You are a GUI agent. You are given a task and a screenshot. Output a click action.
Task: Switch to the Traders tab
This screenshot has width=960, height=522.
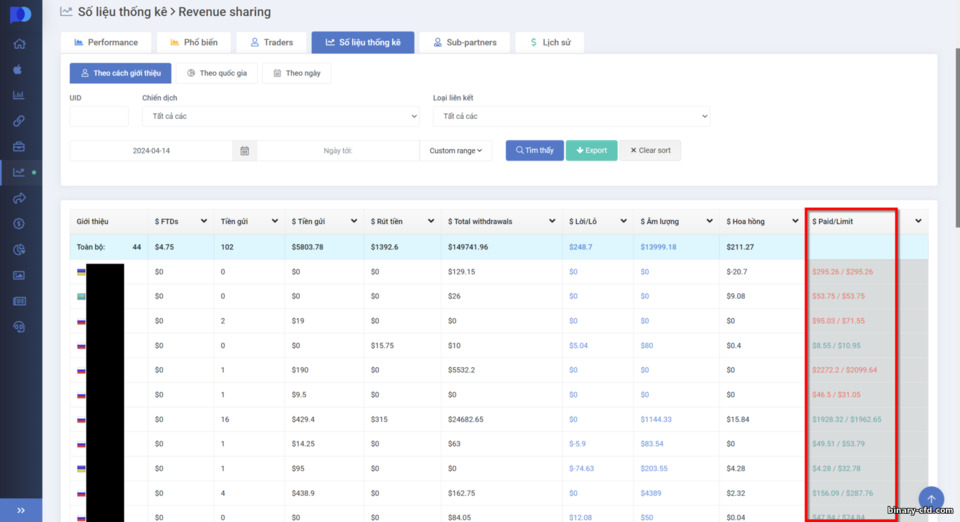[272, 42]
